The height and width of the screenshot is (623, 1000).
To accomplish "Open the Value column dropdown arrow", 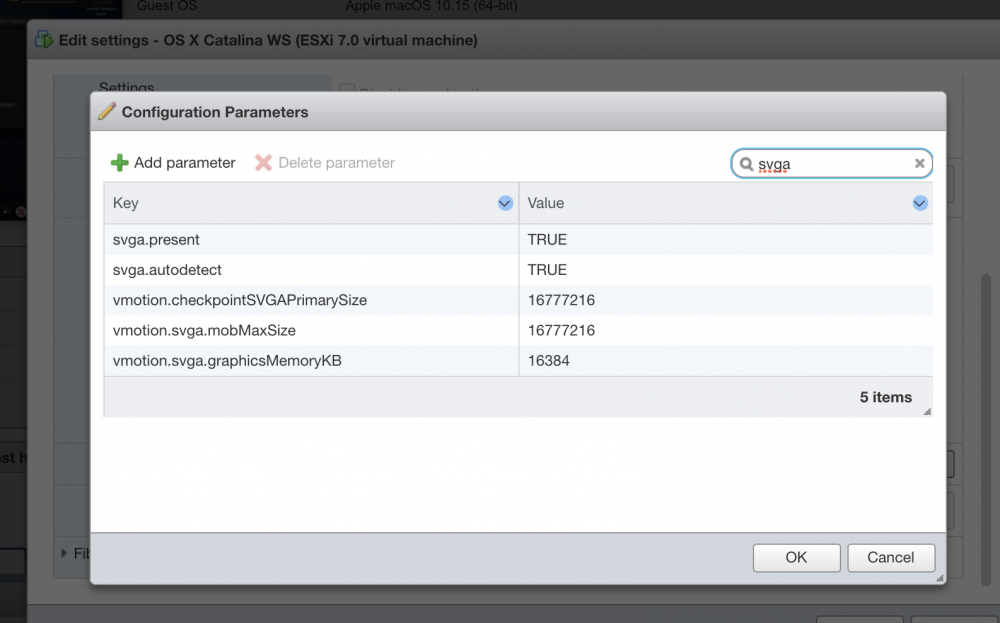I will coord(919,203).
